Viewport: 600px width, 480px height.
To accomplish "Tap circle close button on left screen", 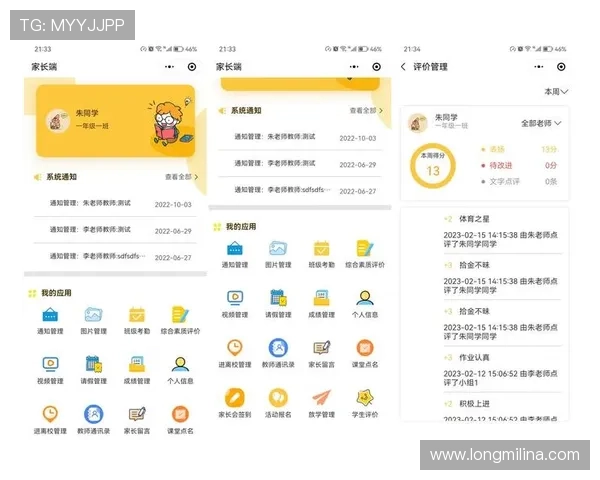I will click(192, 67).
